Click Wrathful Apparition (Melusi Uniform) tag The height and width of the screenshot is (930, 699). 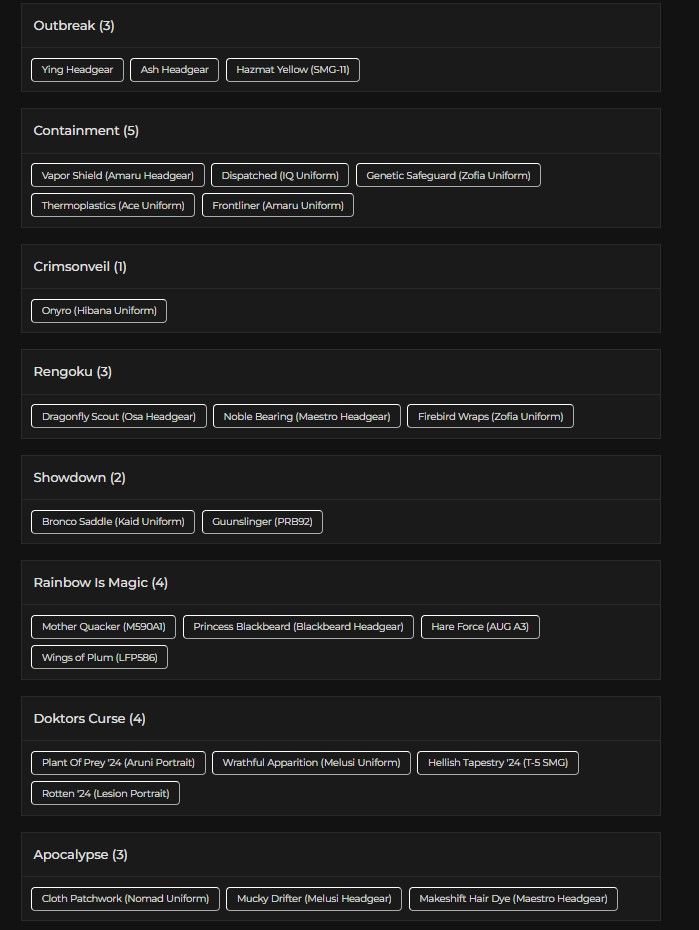click(311, 763)
